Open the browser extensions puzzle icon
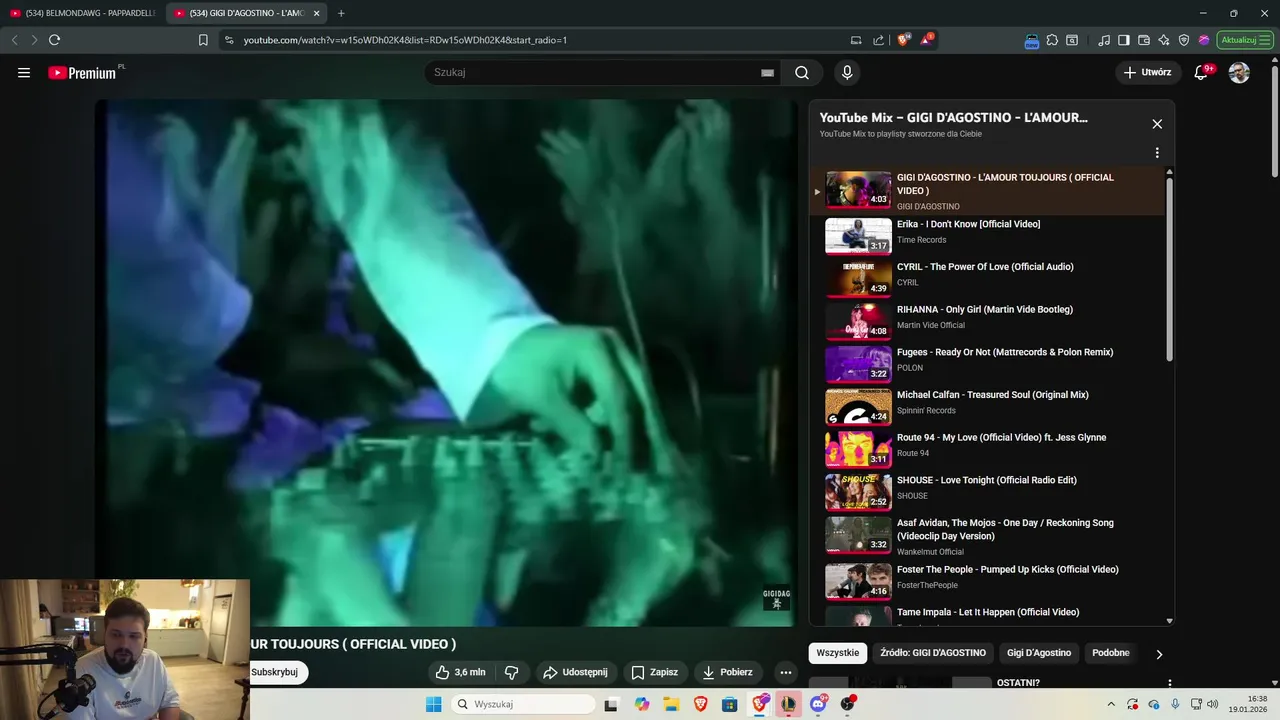Viewport: 1280px width, 720px height. pos(1052,40)
